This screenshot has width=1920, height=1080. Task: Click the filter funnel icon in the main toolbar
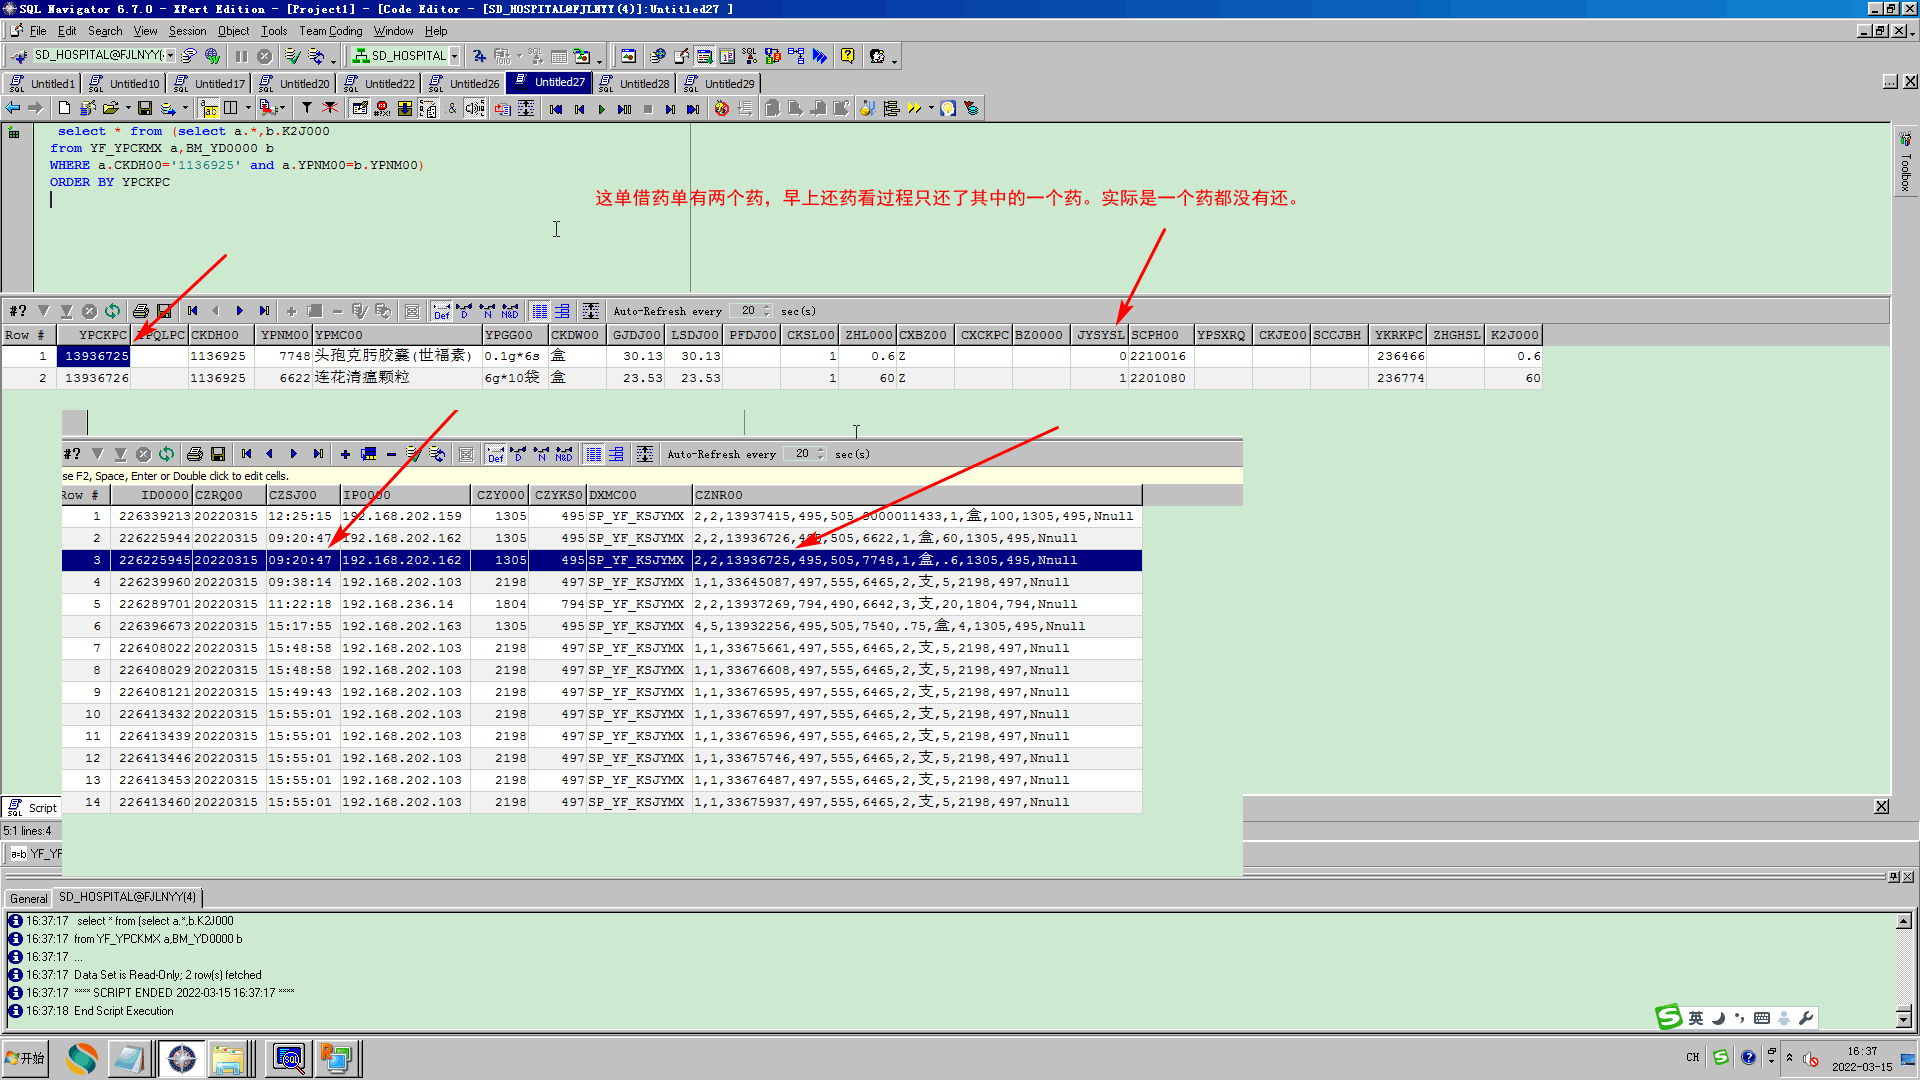point(307,108)
